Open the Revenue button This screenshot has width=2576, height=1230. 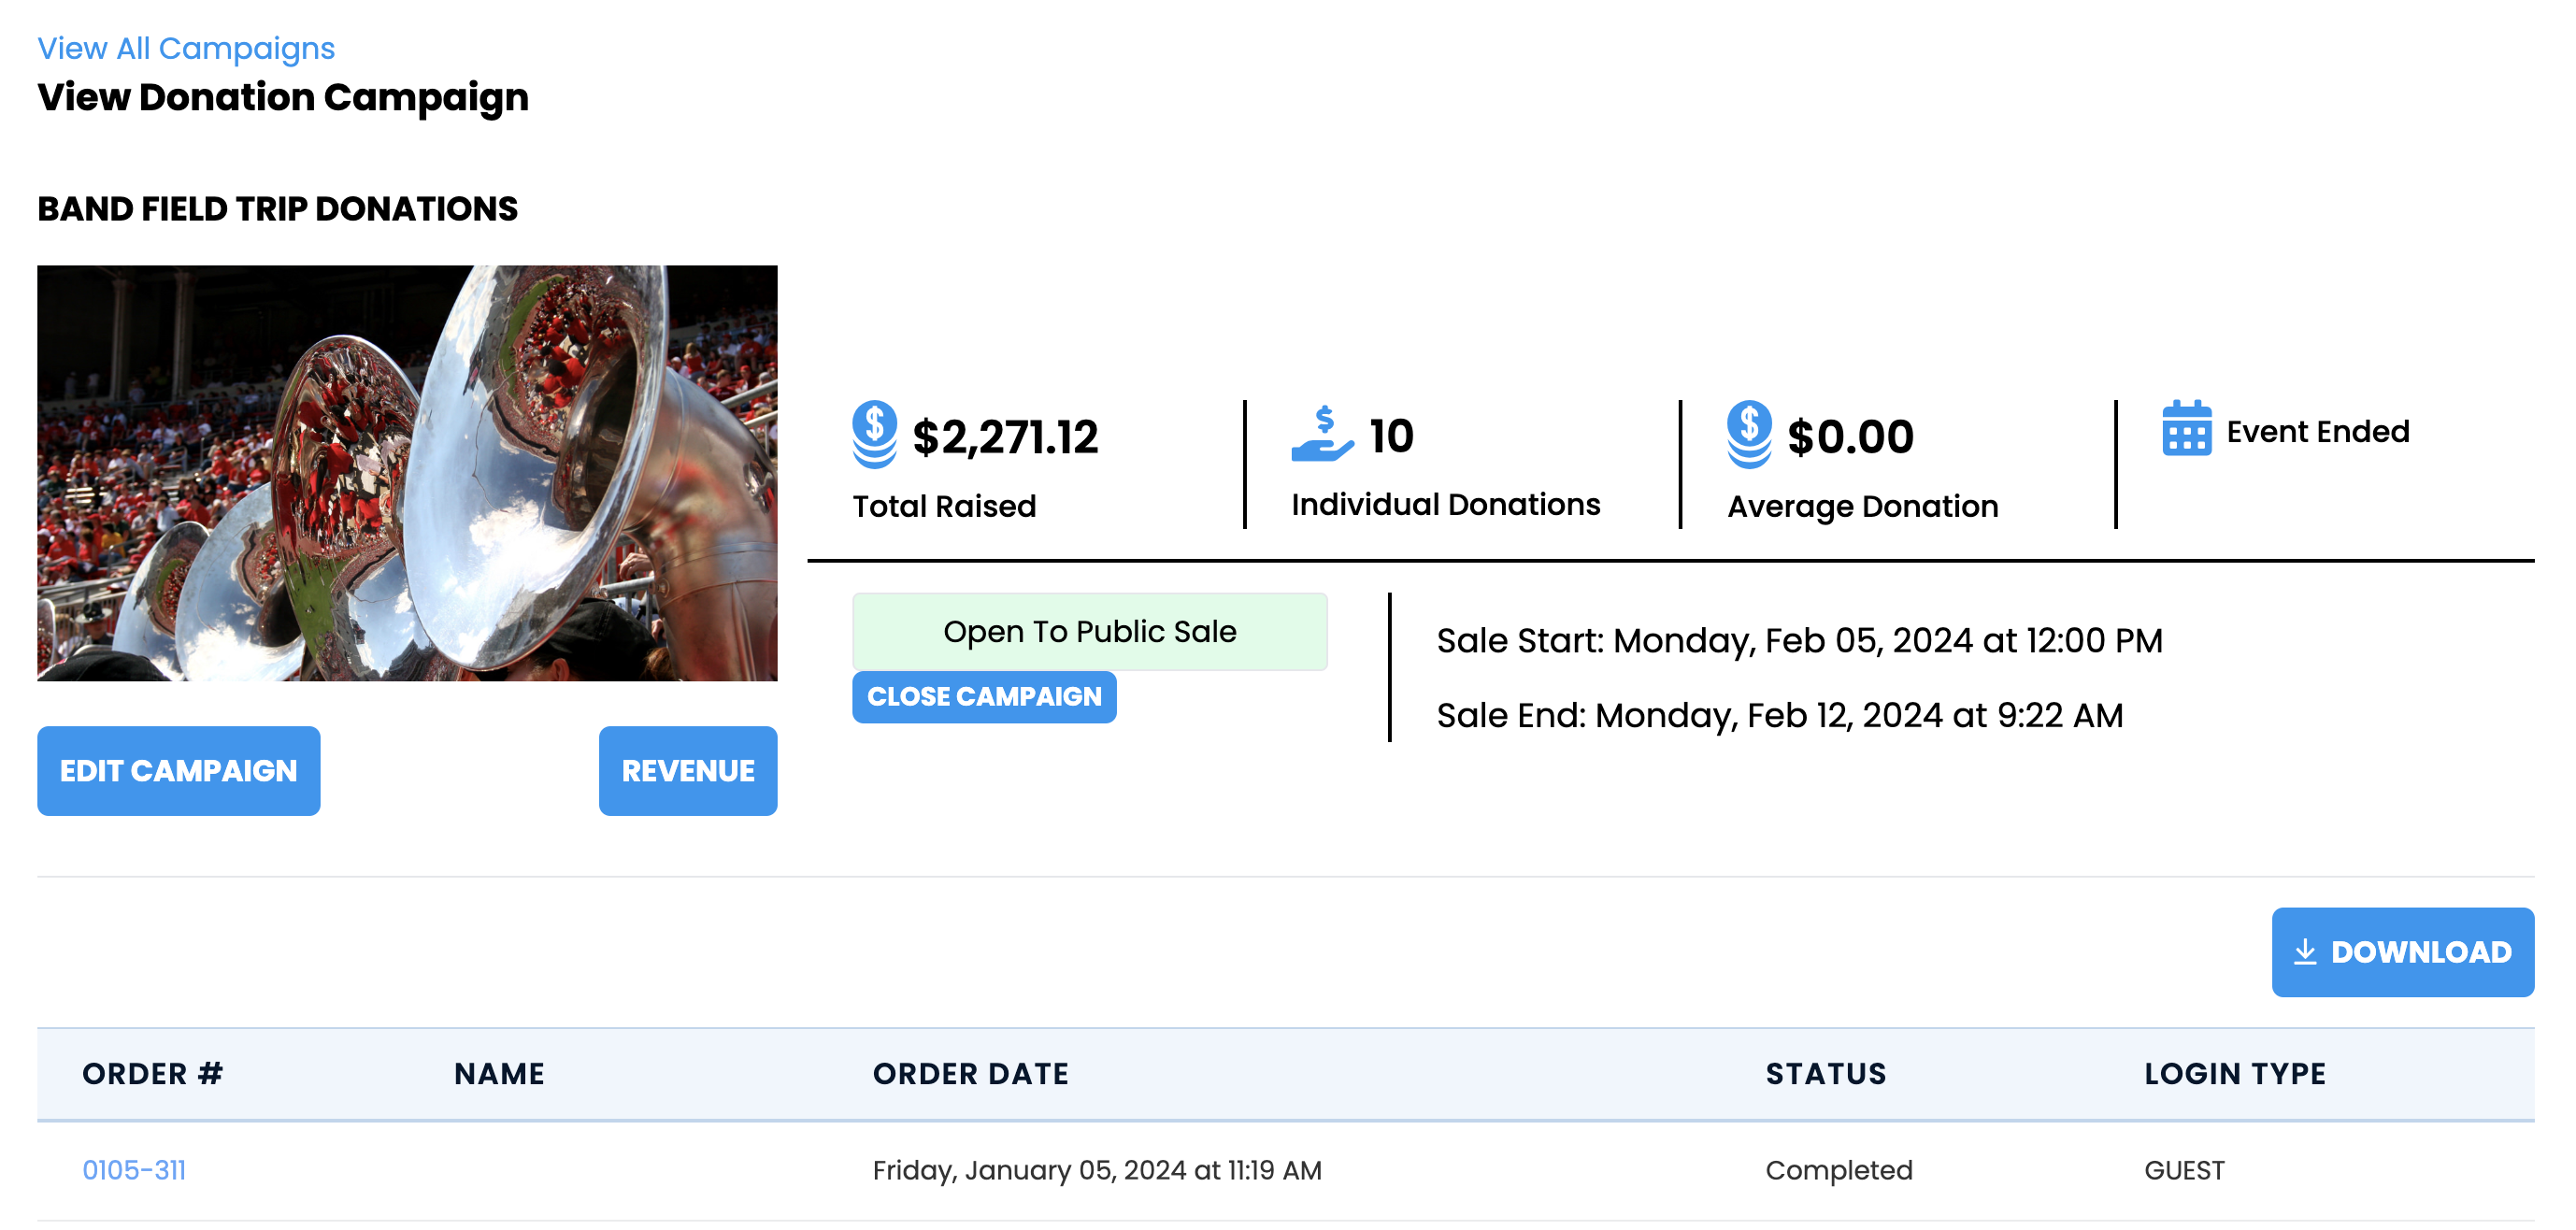pos(688,770)
